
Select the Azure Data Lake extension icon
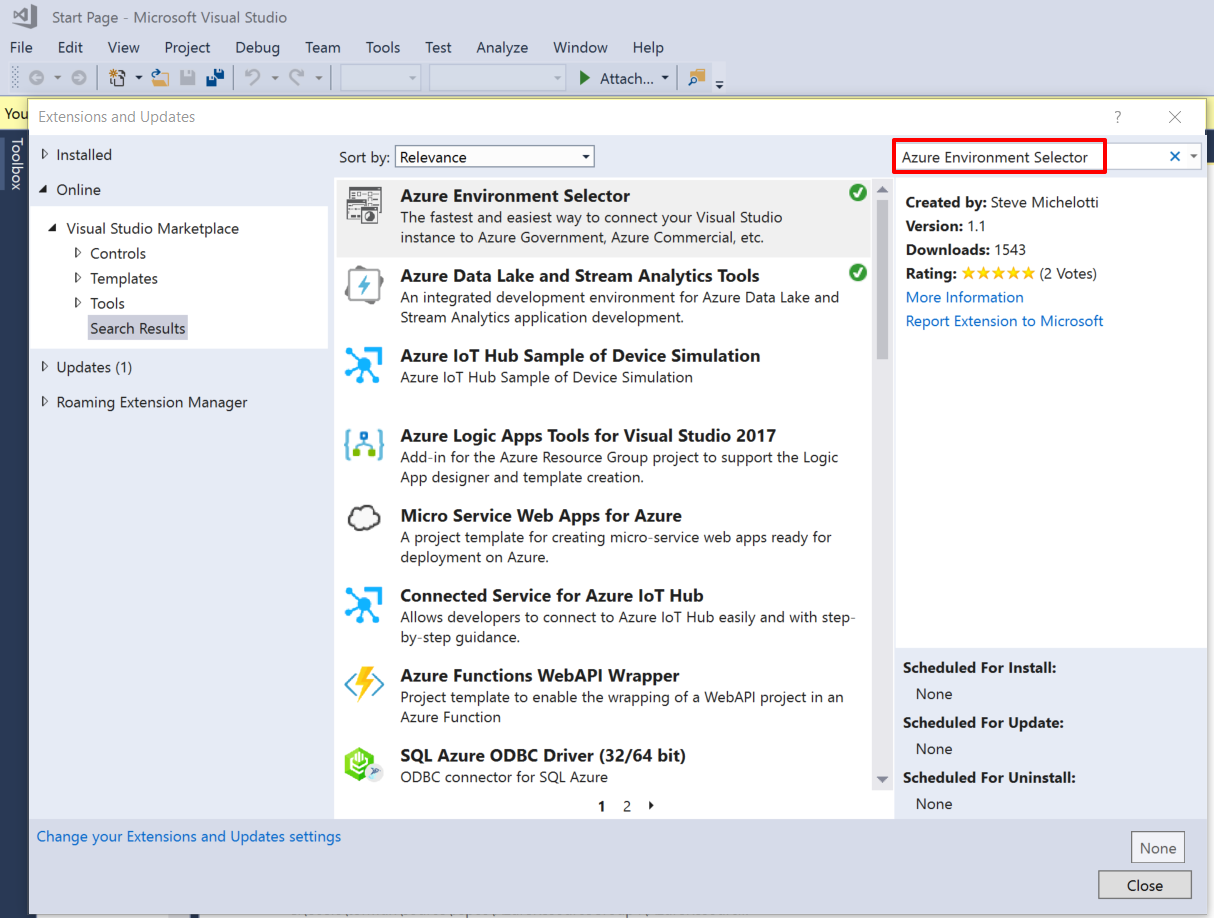pyautogui.click(x=363, y=285)
